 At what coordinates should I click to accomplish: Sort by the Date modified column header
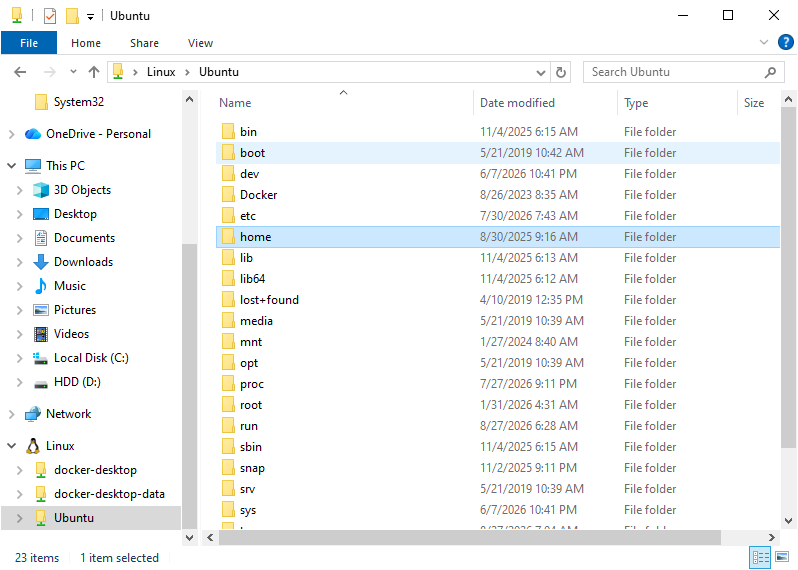pyautogui.click(x=517, y=103)
